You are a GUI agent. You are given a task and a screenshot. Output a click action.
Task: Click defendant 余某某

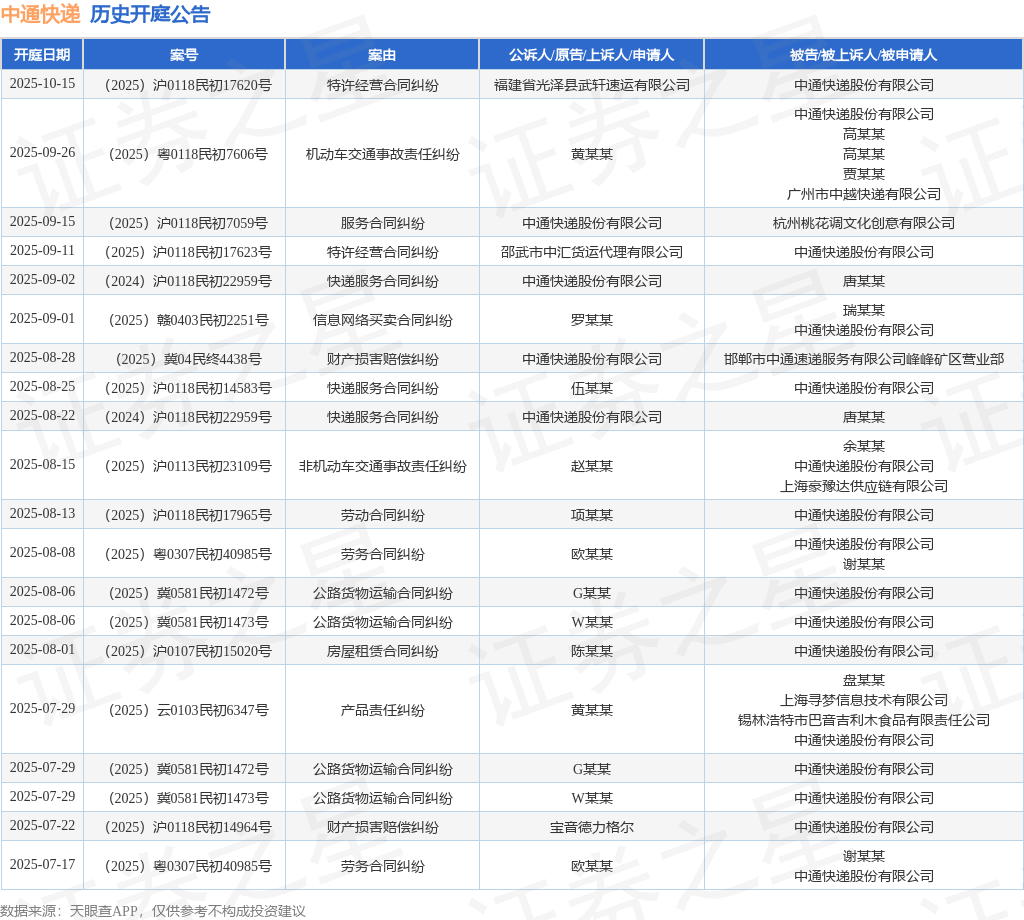(x=863, y=446)
